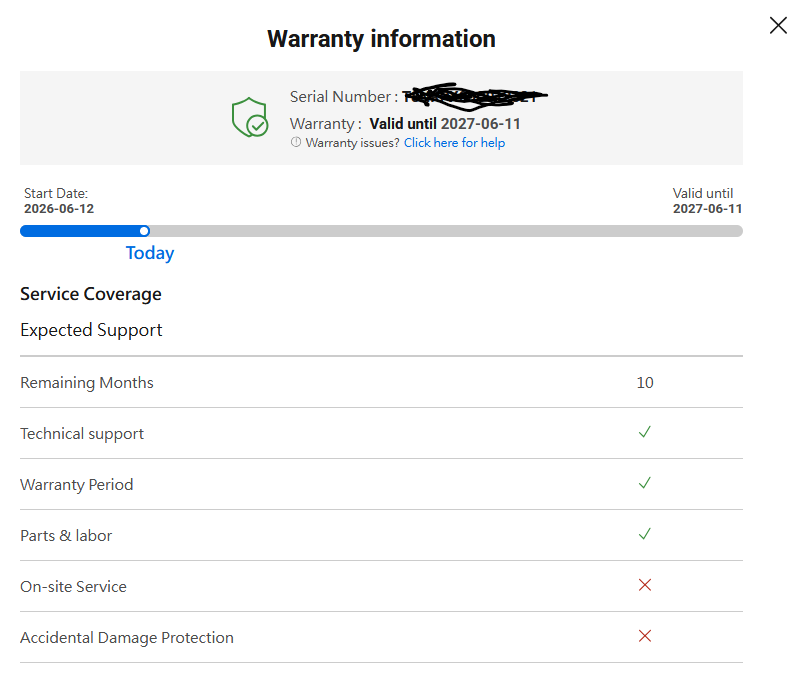Click the Parts & labor green checkmark
Viewport: 797px width, 686px height.
click(x=645, y=534)
